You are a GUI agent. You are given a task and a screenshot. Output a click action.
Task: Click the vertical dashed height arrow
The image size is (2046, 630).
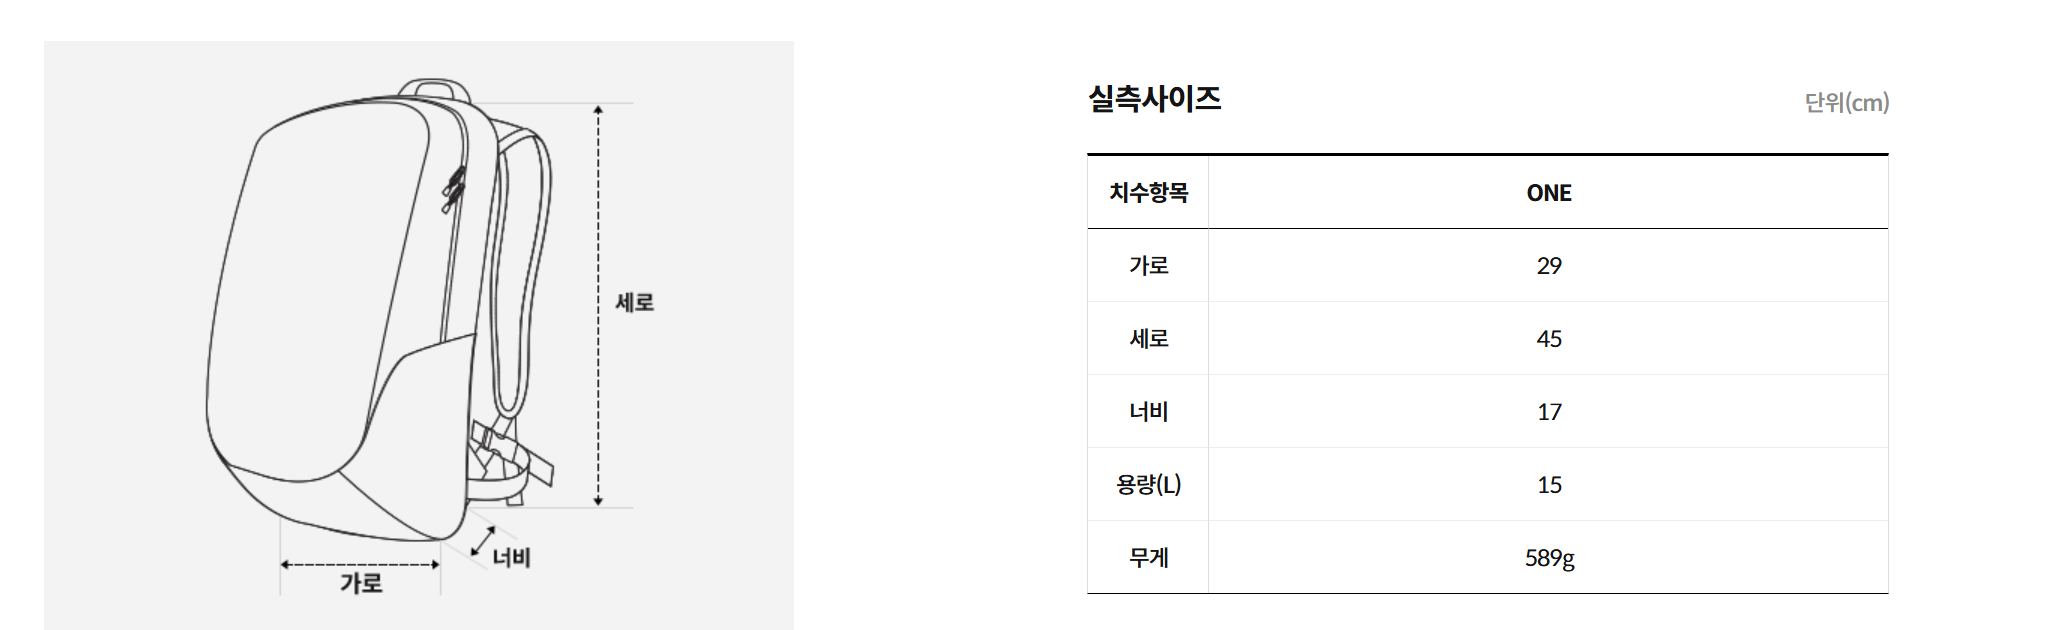pos(598,305)
